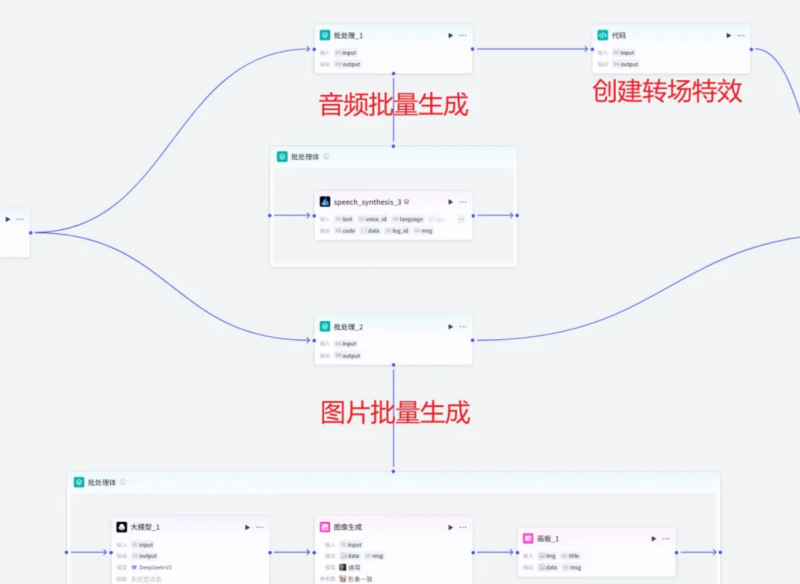Click the 'language' input tag
The image size is (800, 584).
[408, 219]
